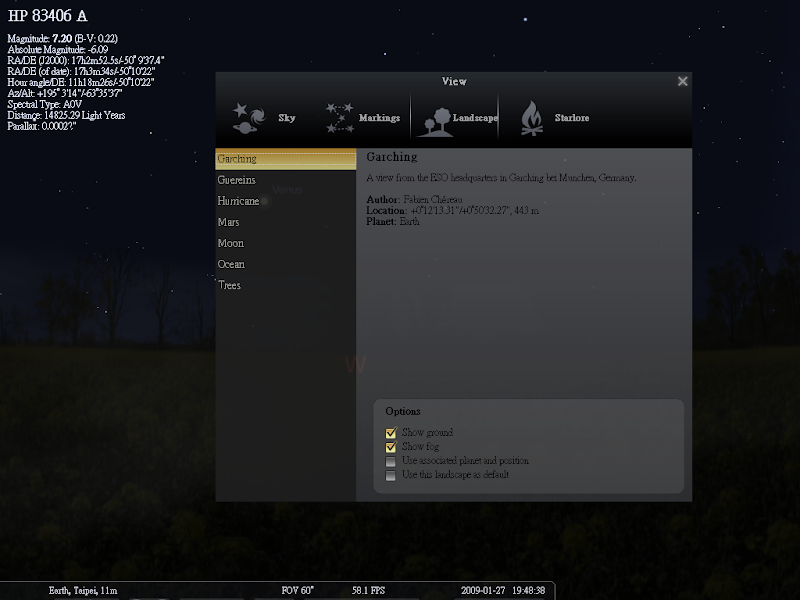
Task: Uncheck Show fog option
Action: [391, 447]
